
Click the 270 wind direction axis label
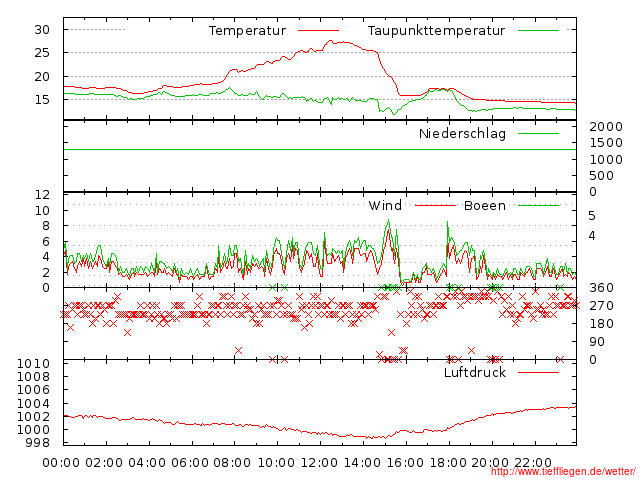tap(601, 306)
